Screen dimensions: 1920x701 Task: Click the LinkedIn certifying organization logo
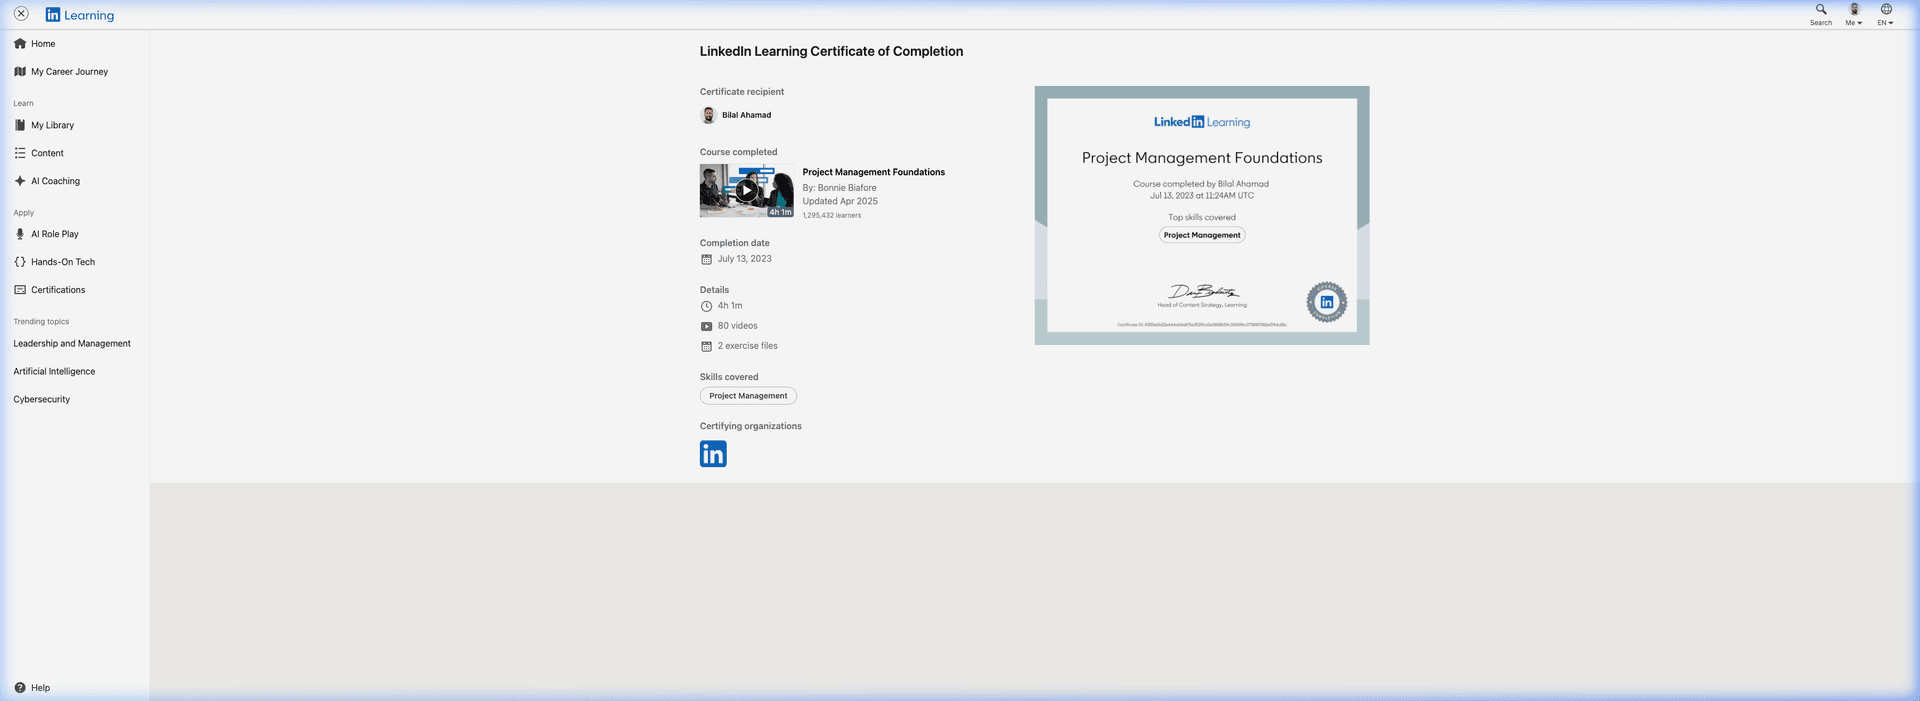713,454
